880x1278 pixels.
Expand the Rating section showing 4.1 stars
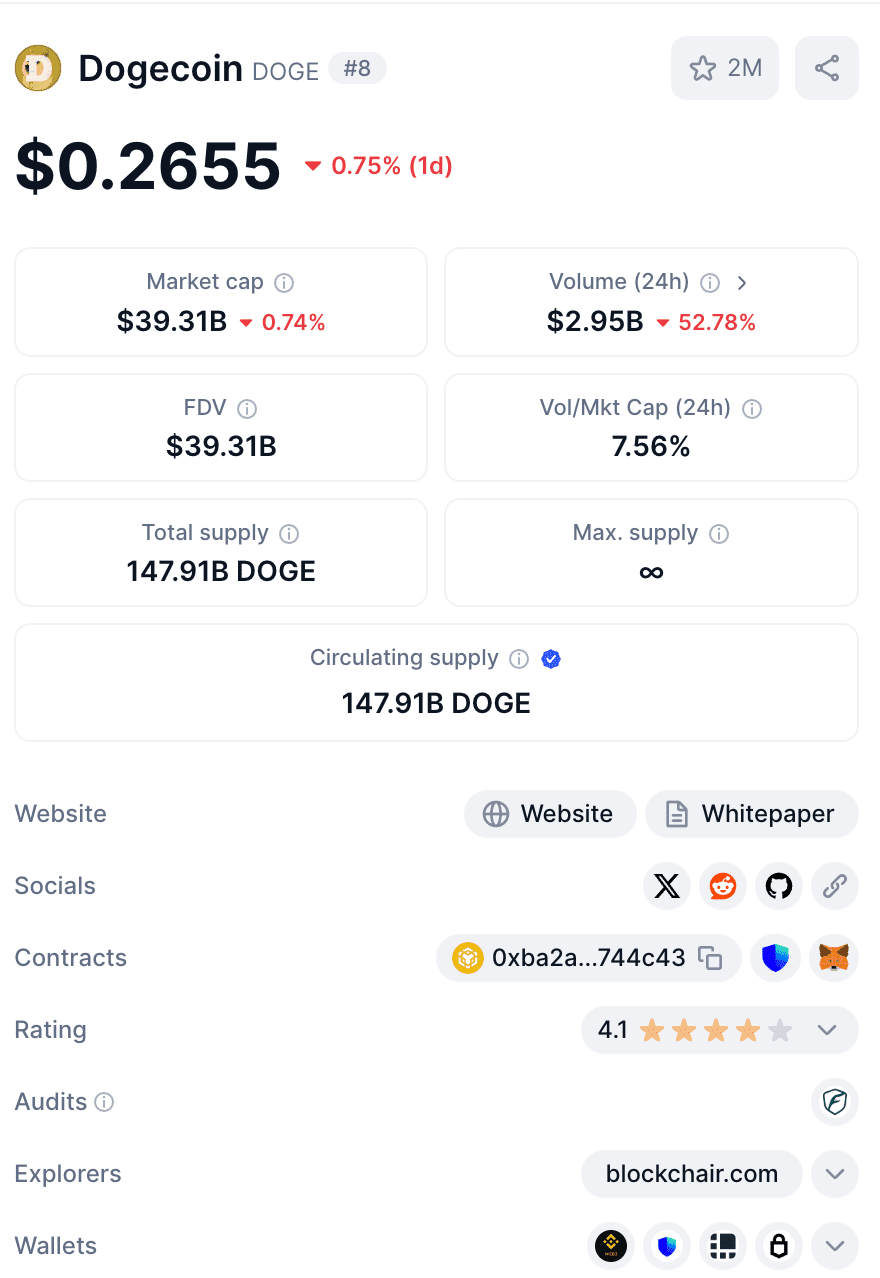827,1029
